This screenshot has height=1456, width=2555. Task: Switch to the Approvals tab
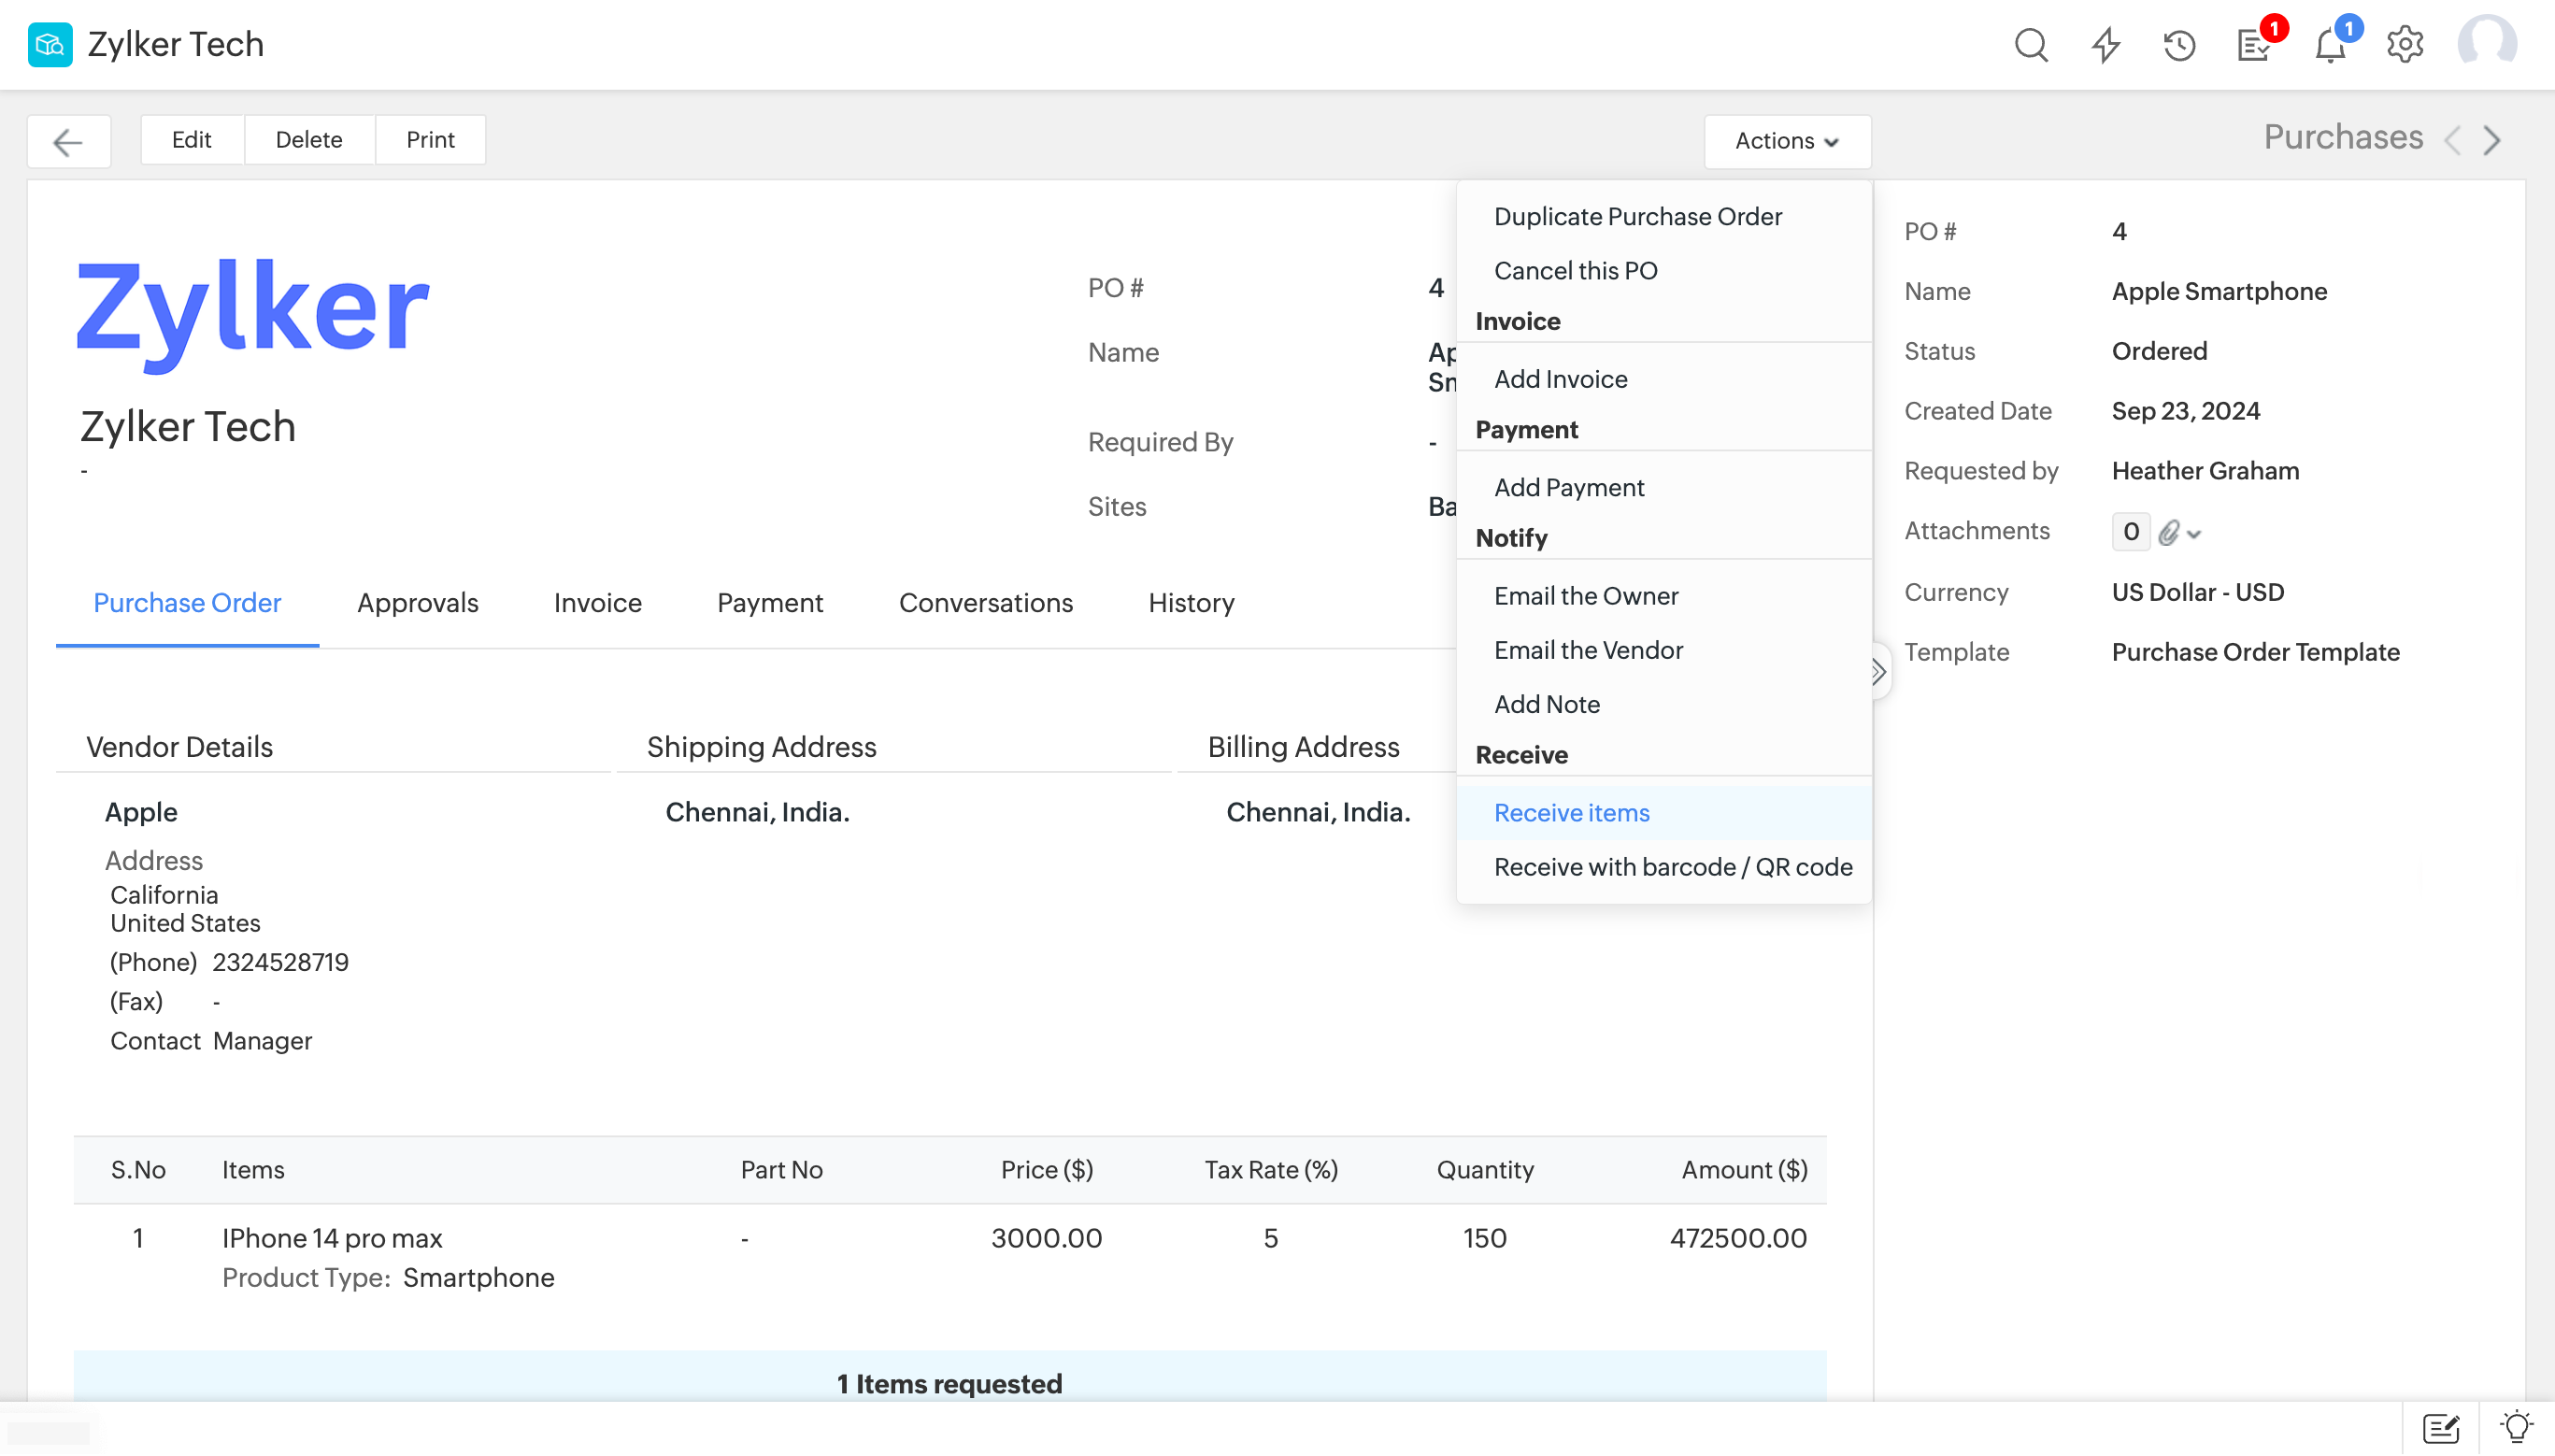[417, 603]
